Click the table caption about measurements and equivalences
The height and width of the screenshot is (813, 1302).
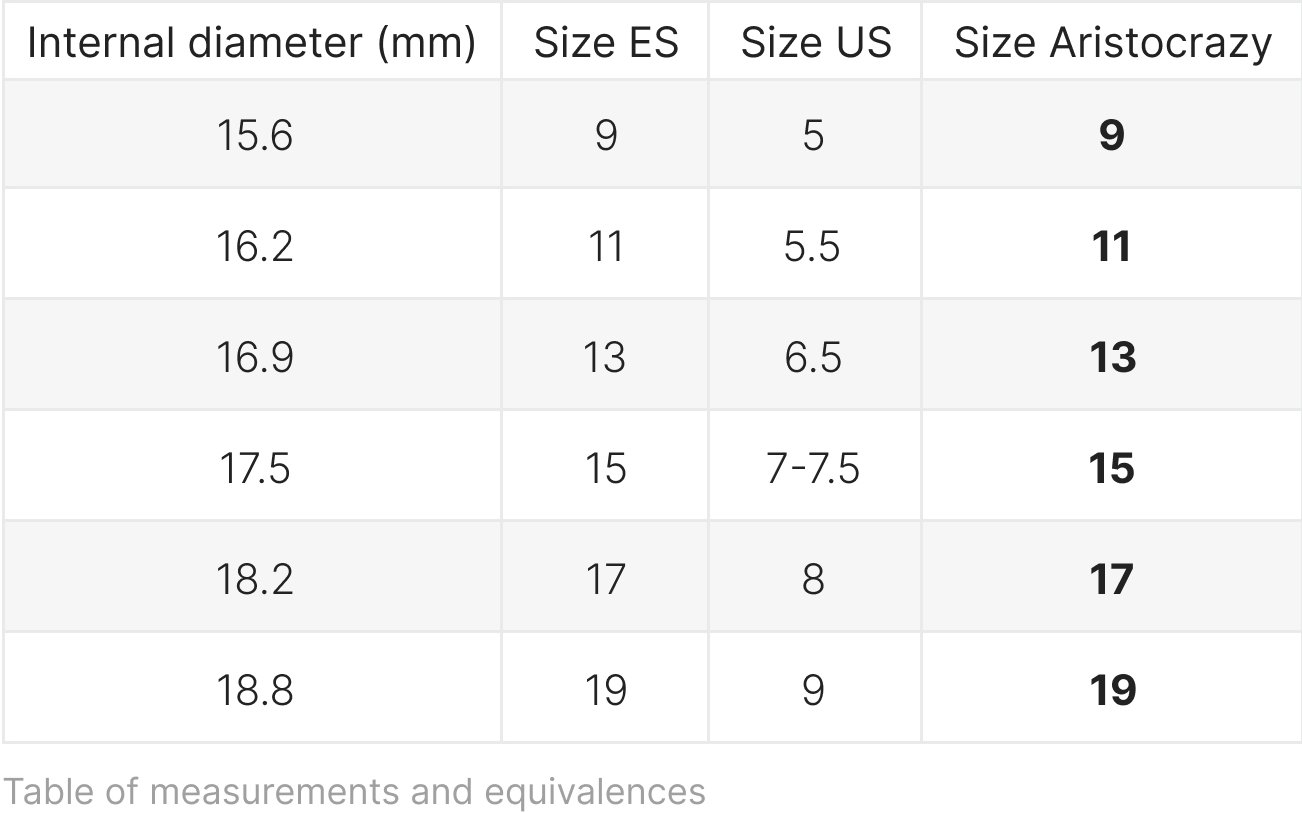pos(355,792)
